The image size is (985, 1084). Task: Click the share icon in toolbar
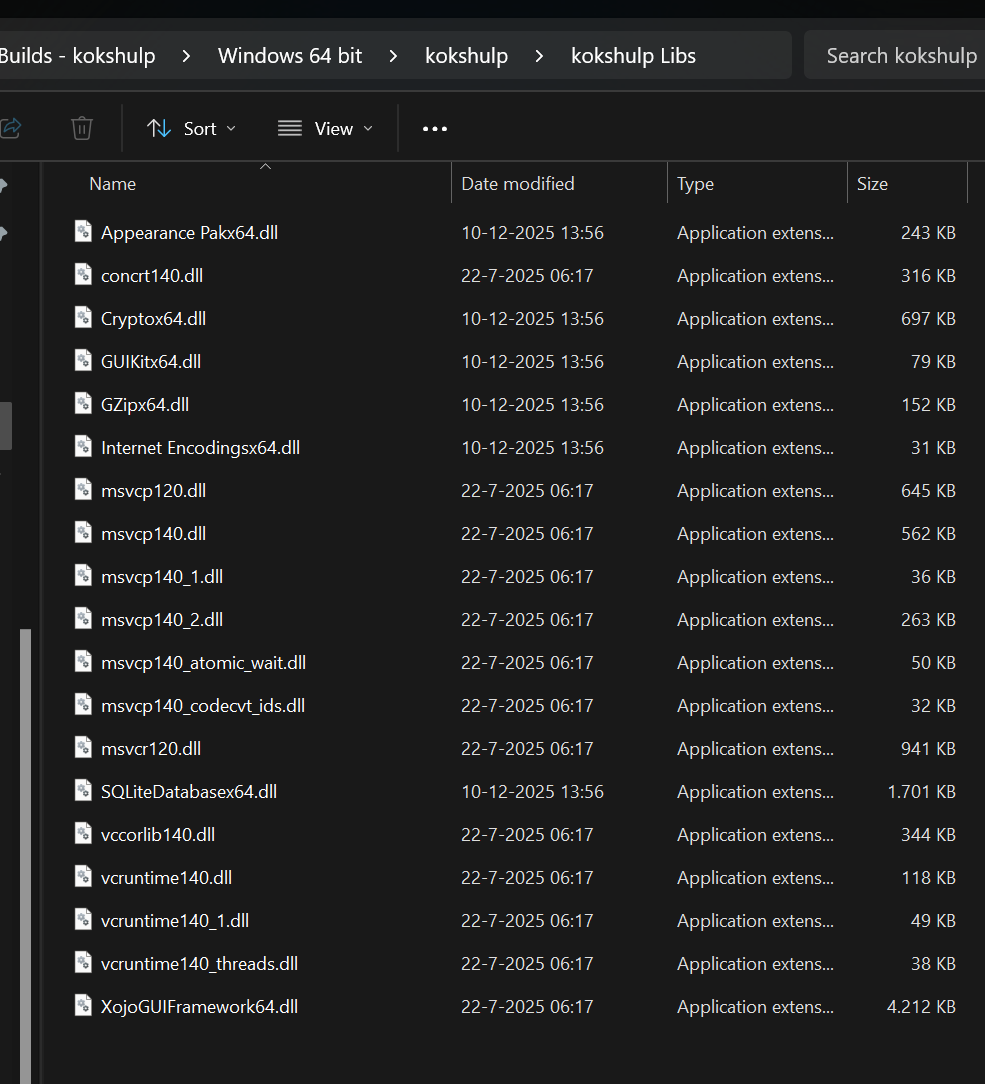[11, 128]
